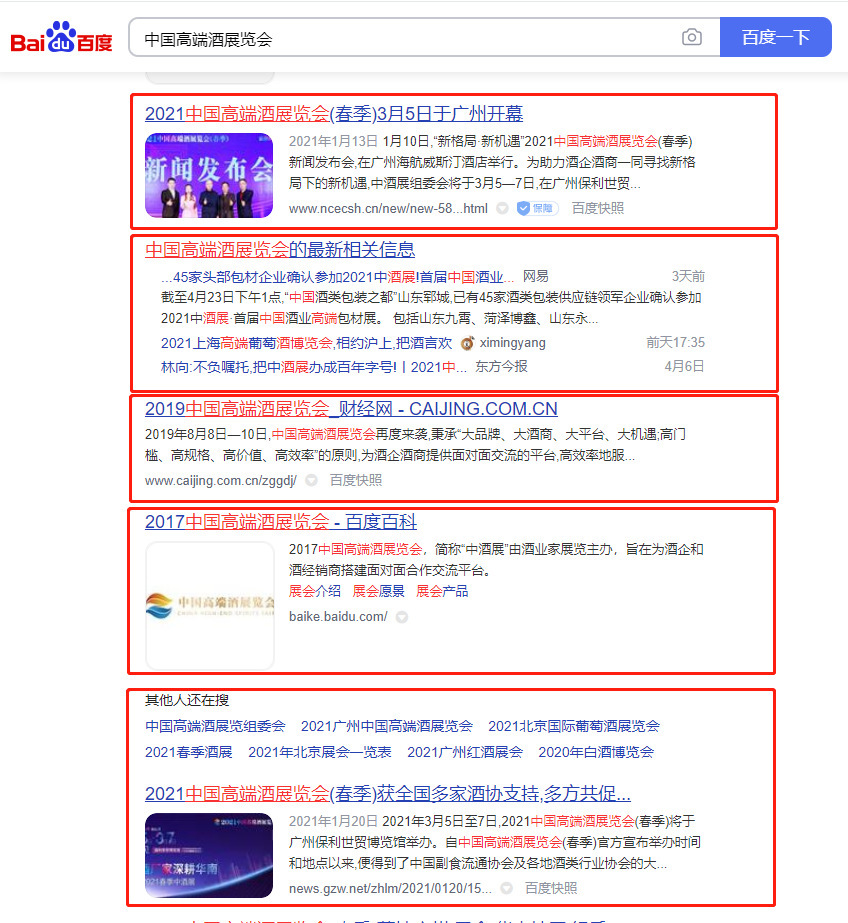The width and height of the screenshot is (848, 923).
Task: Expand dropdown arrow beside caijing.com.cn URL
Action: point(311,480)
